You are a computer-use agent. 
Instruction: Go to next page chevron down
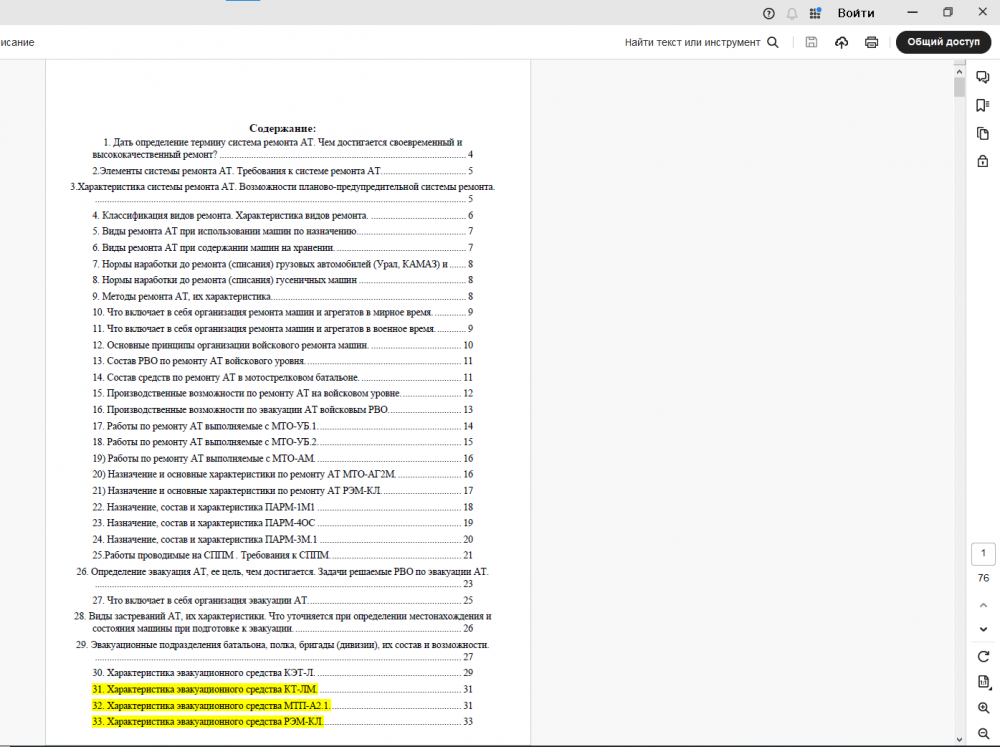pos(983,629)
